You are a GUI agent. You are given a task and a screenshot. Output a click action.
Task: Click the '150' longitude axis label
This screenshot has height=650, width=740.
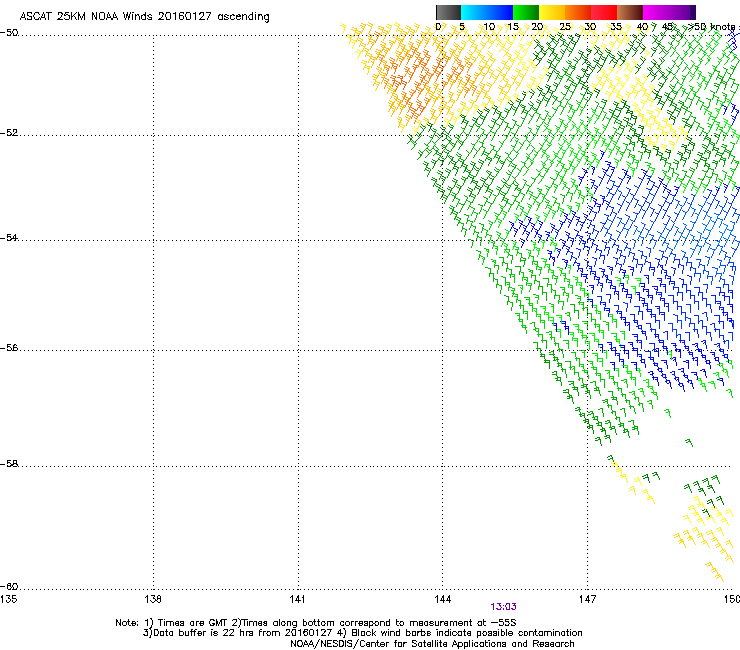click(x=732, y=599)
